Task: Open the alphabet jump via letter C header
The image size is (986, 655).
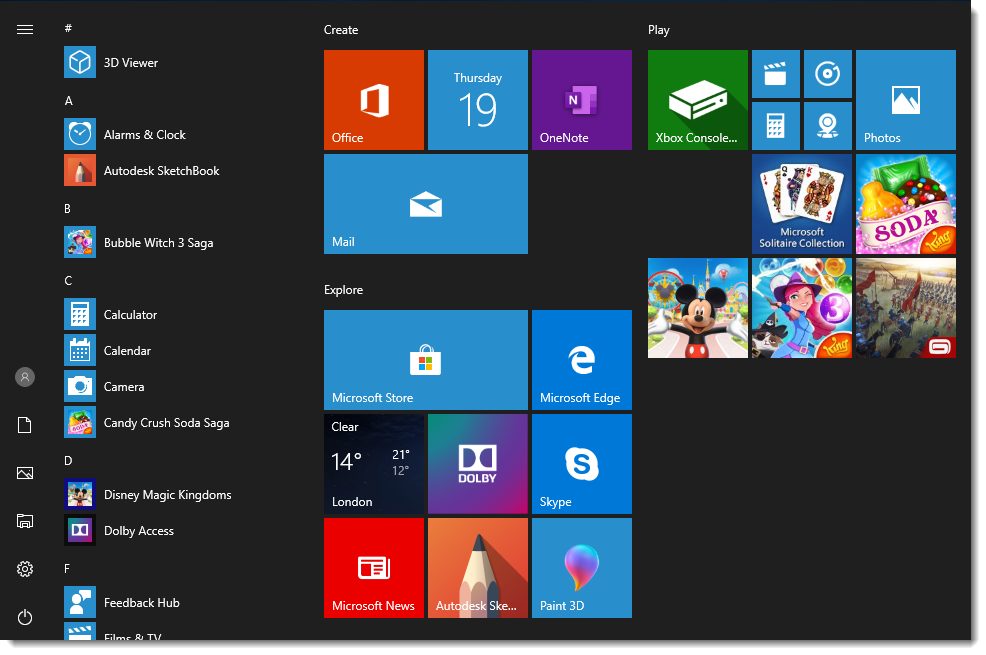Action: click(68, 280)
